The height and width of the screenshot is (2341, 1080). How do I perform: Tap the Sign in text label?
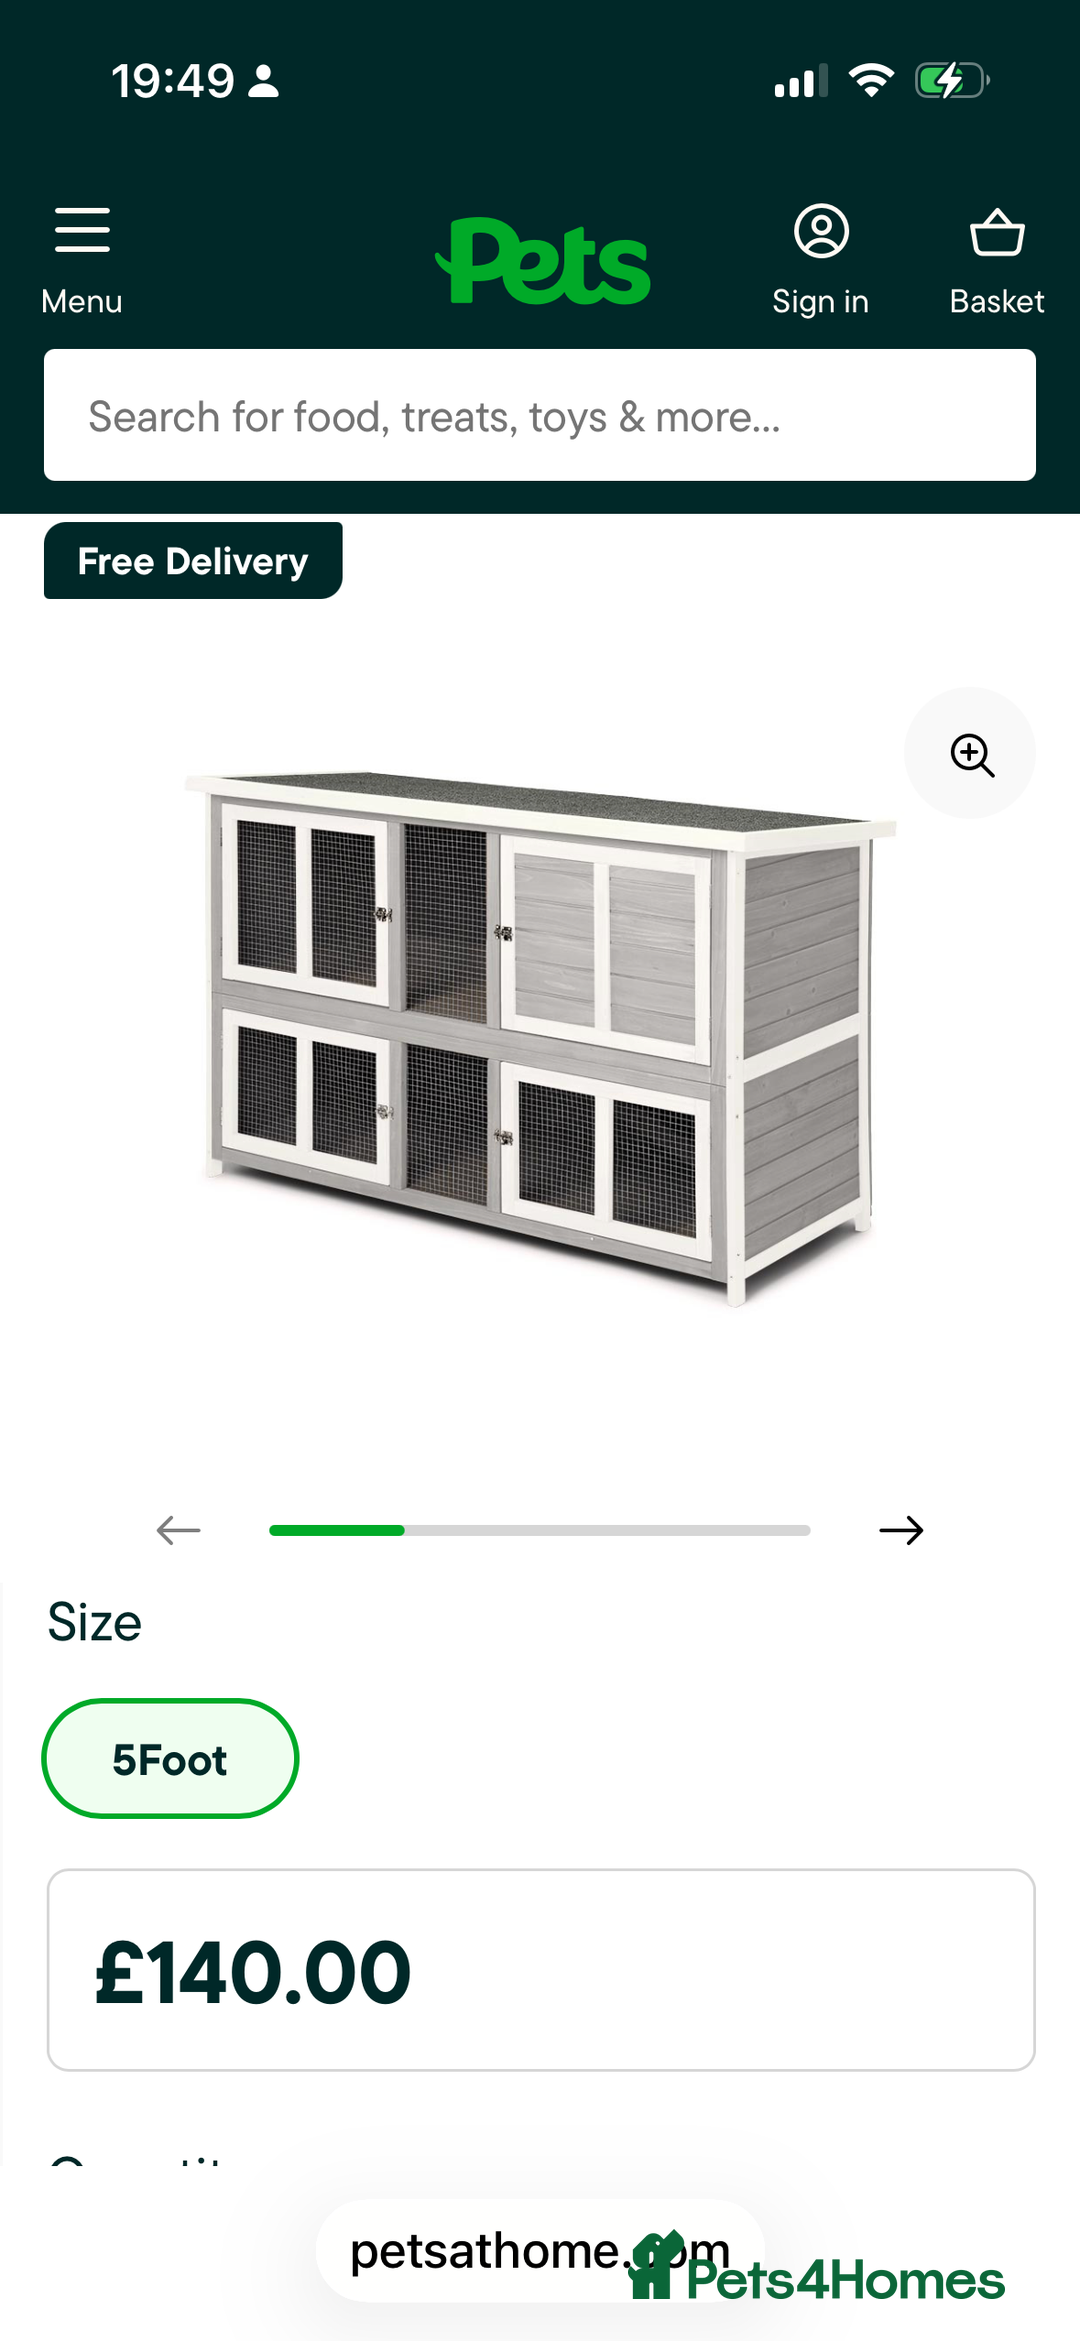[821, 301]
